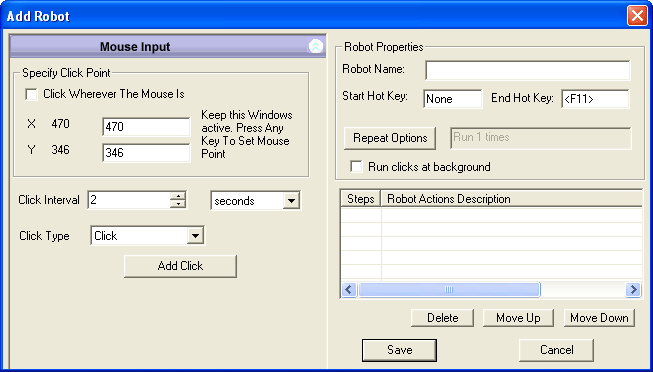Close the Add Robot window
Viewport: 653px width, 372px height.
637,16
